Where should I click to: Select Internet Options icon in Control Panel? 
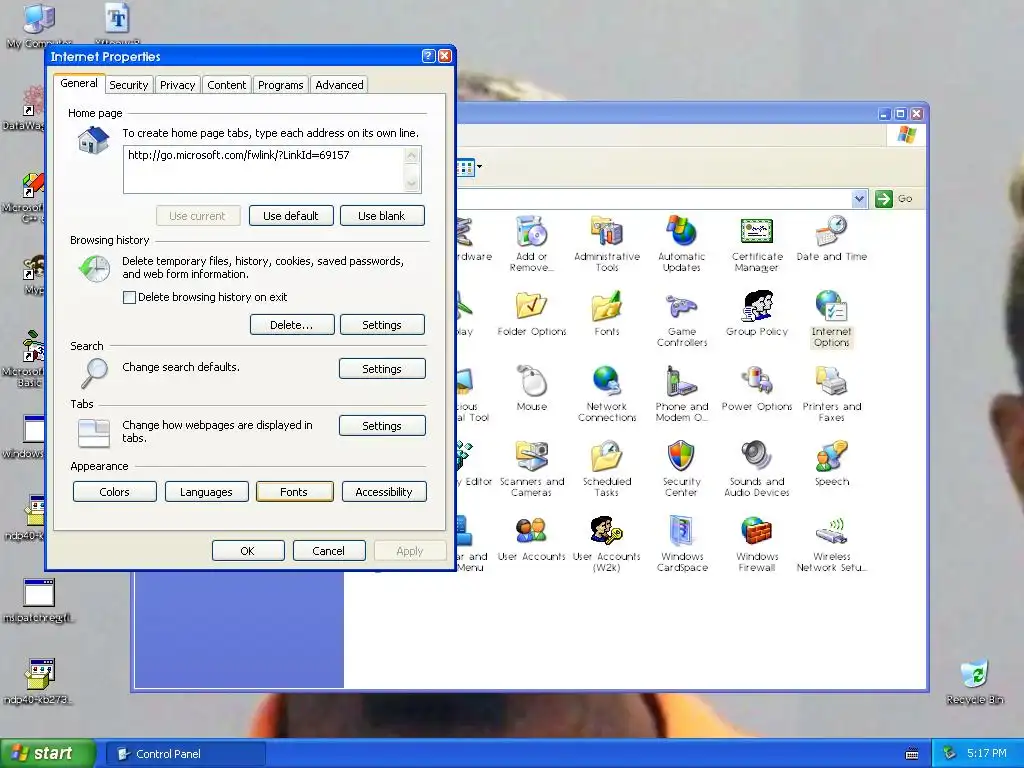831,319
